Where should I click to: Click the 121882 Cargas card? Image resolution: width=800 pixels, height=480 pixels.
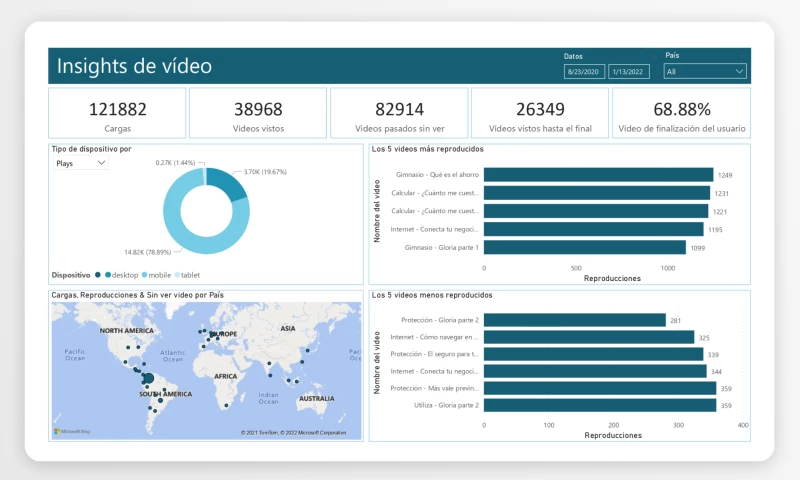pos(117,113)
